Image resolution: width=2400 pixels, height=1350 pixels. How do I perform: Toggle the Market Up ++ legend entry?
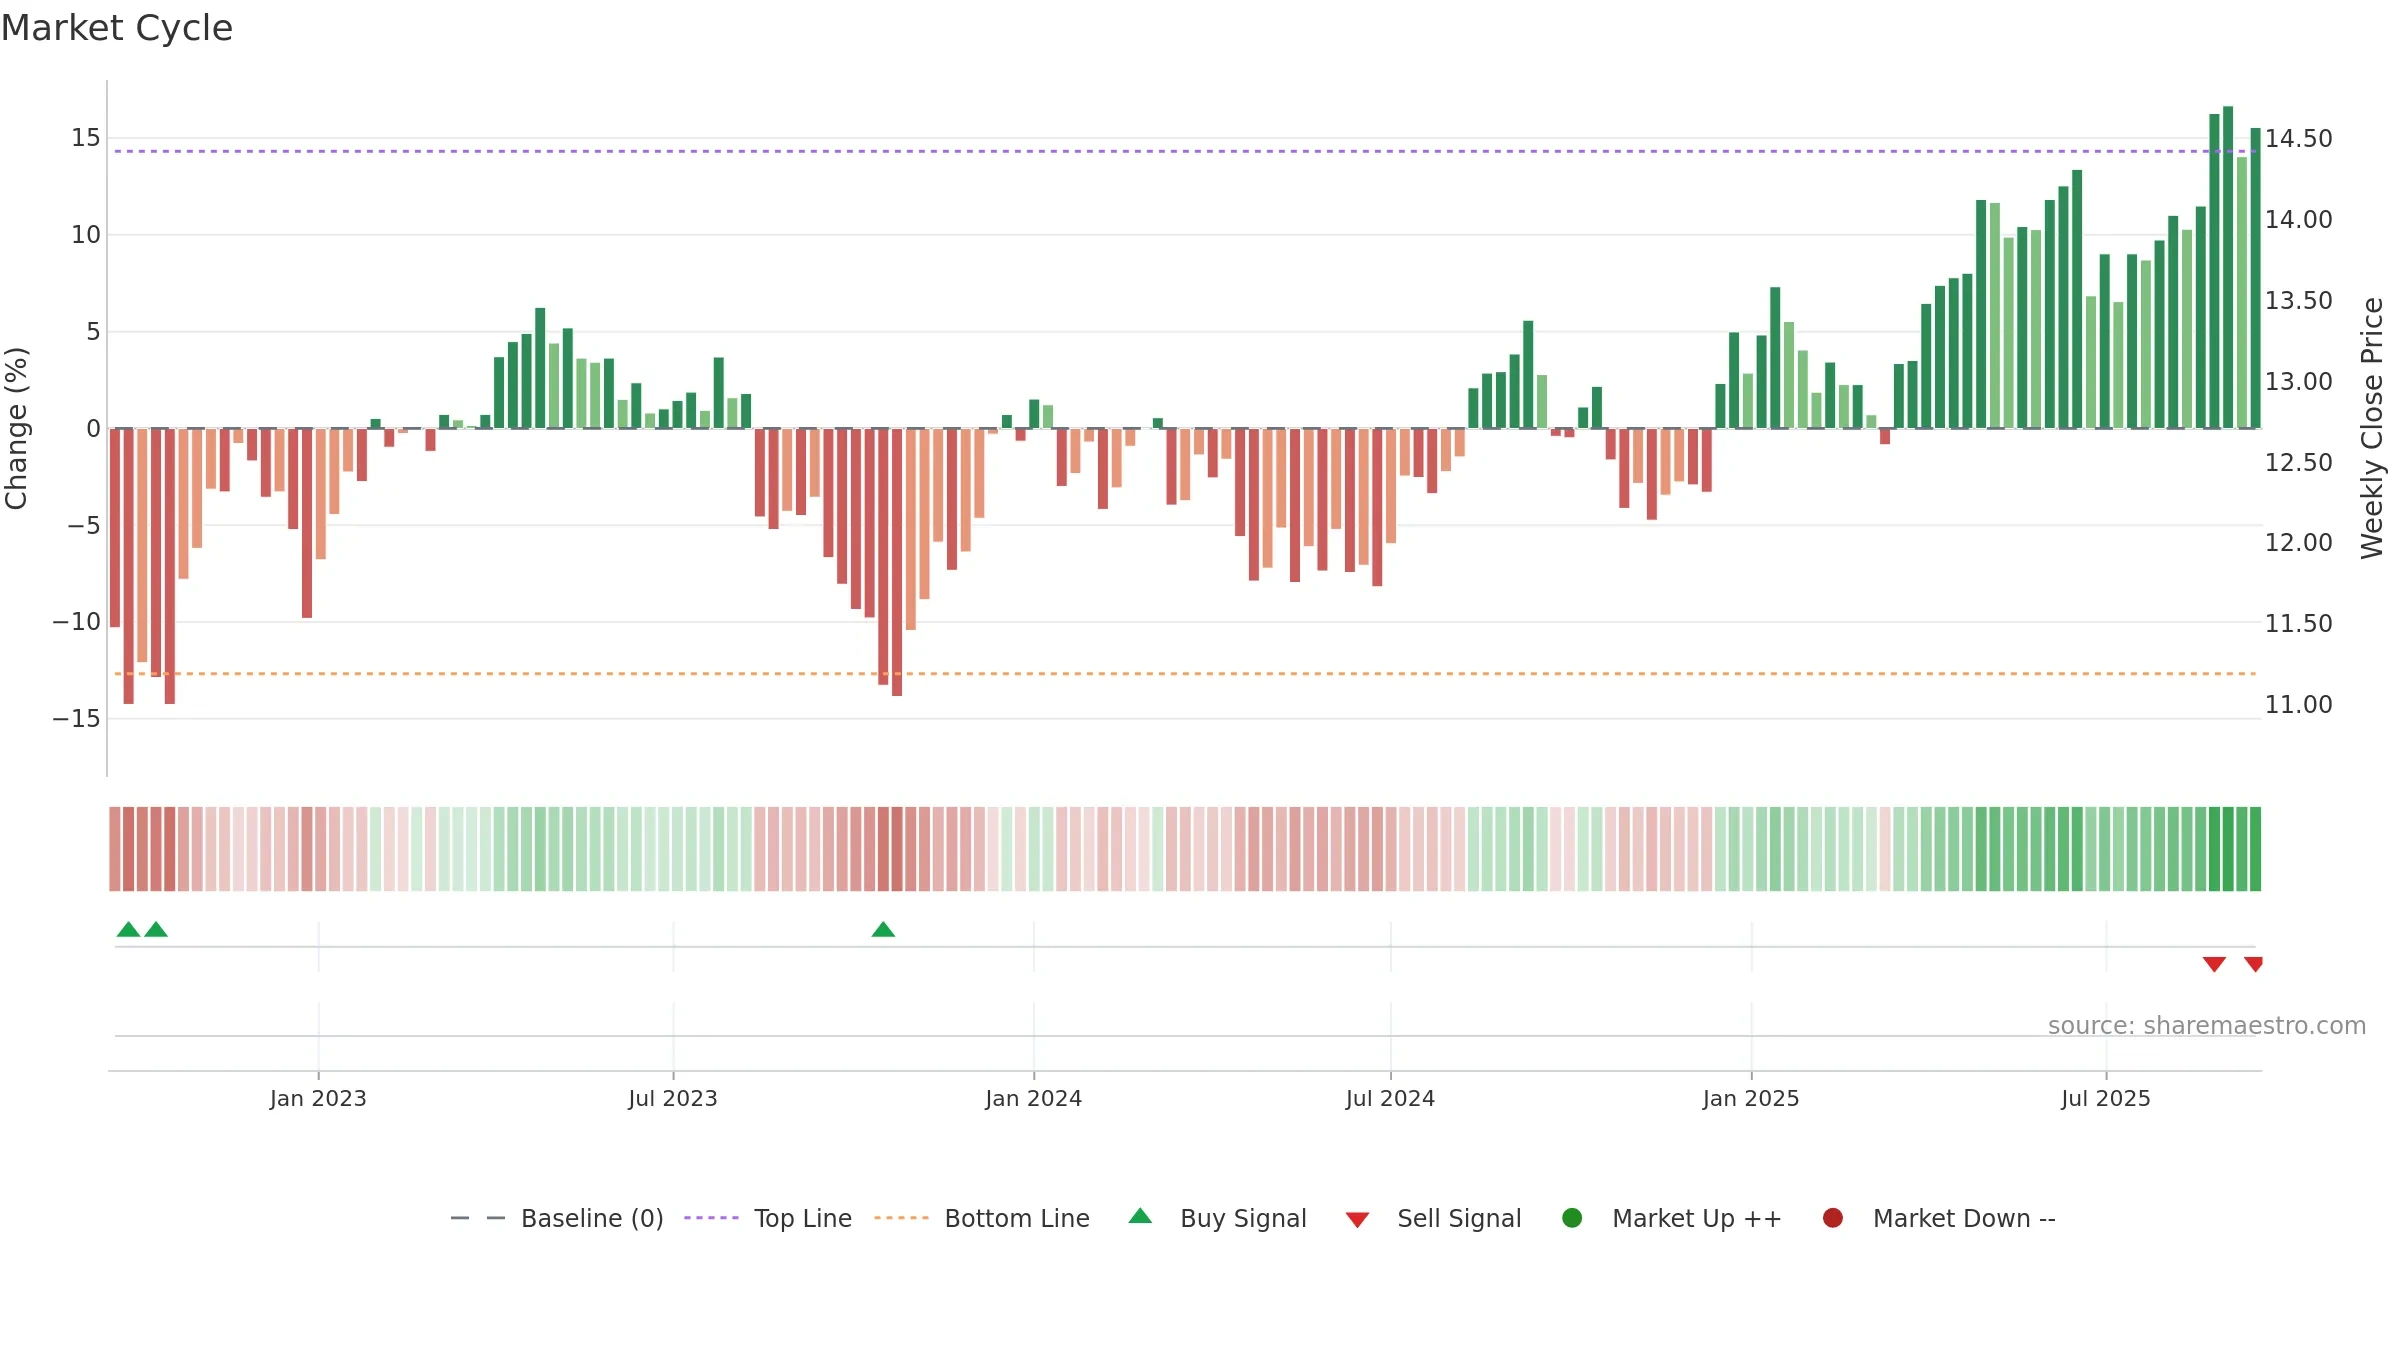click(1671, 1218)
